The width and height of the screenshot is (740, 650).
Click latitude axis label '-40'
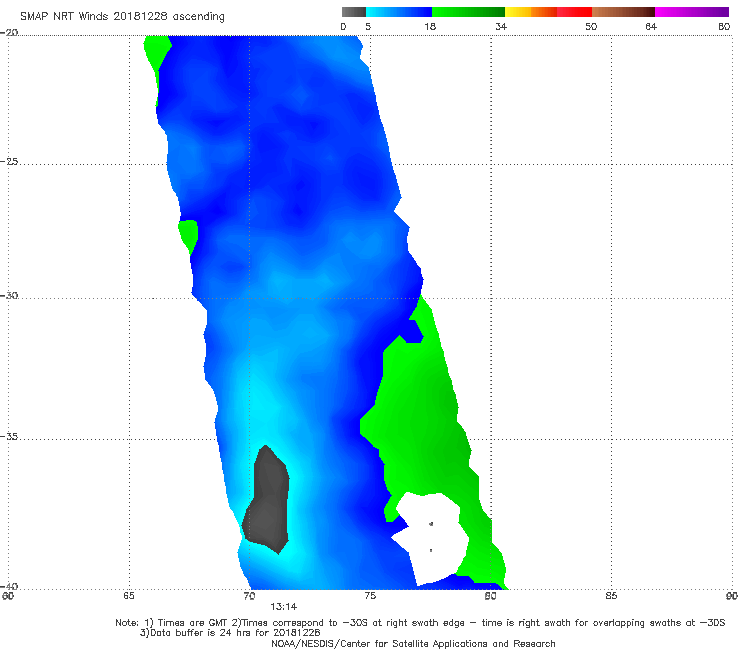point(9,586)
